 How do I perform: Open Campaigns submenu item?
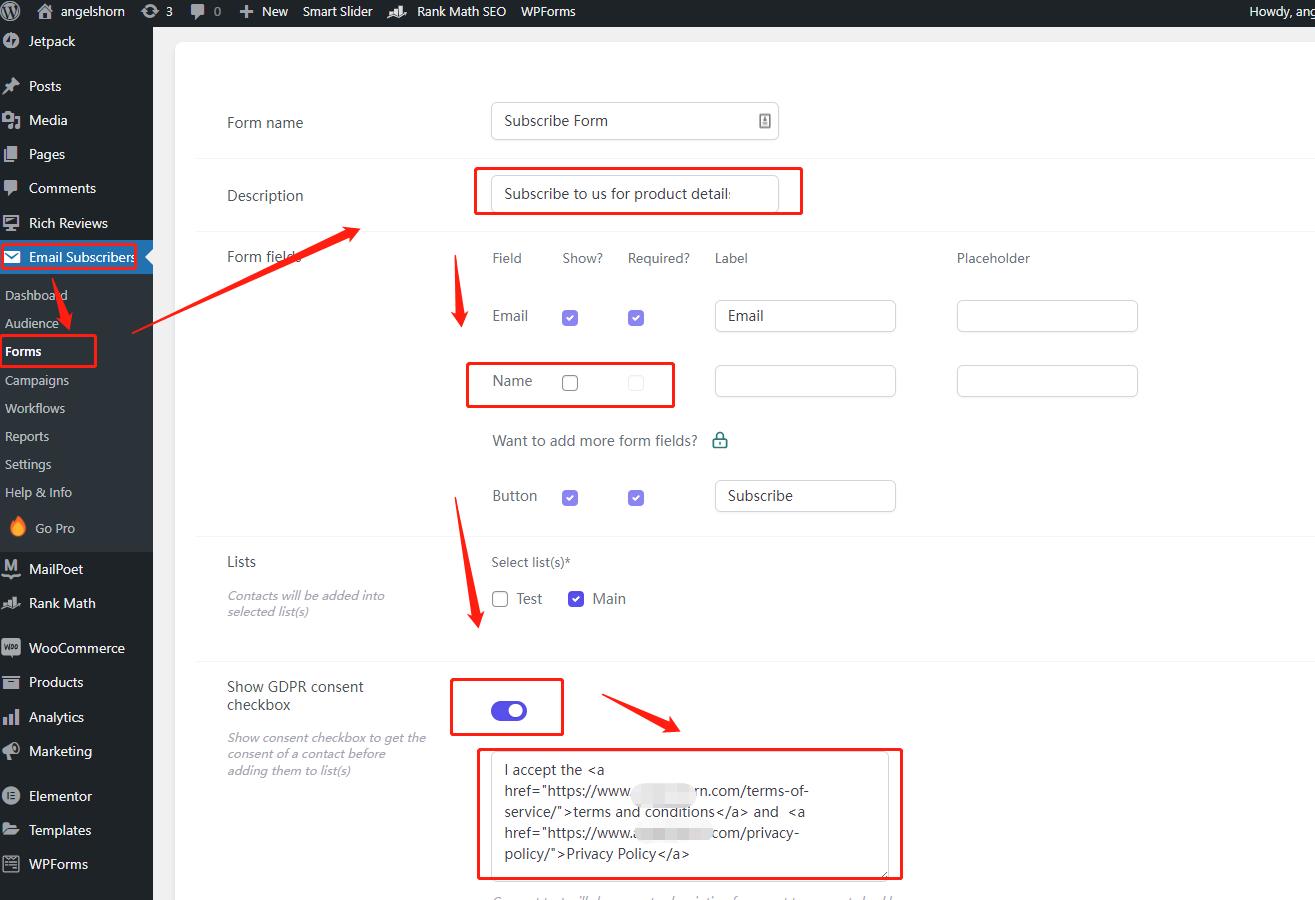tap(37, 380)
